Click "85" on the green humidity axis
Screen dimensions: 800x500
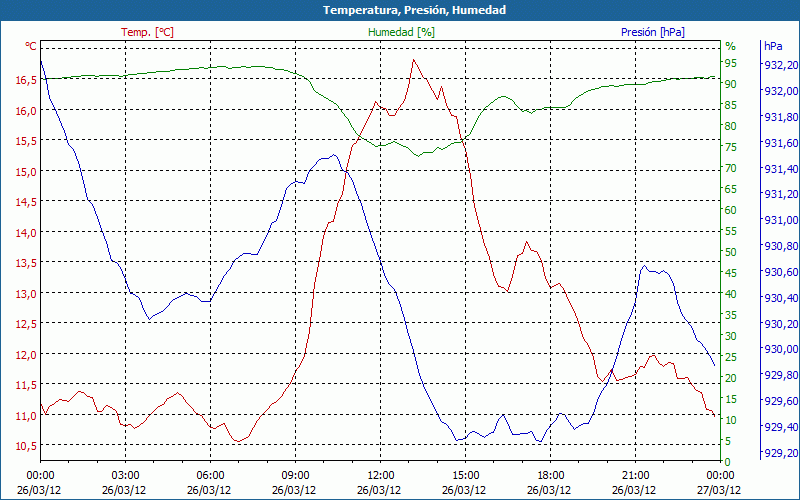pos(731,105)
